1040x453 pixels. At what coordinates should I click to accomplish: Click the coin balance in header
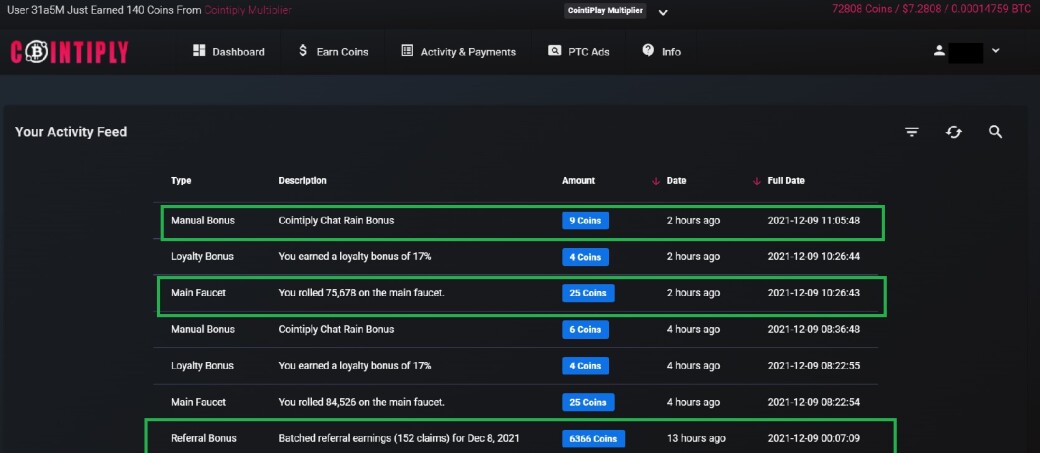tap(931, 9)
